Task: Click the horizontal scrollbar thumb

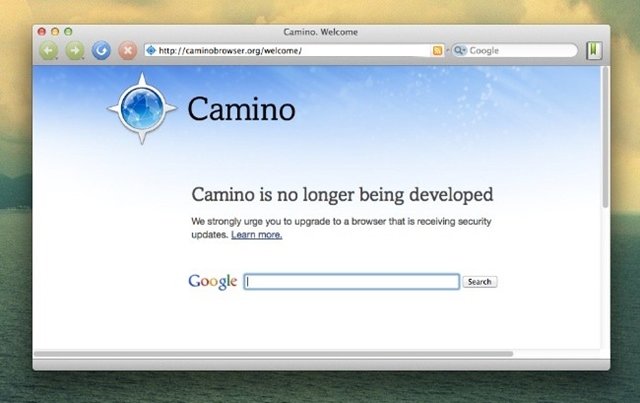Action: [x=273, y=354]
